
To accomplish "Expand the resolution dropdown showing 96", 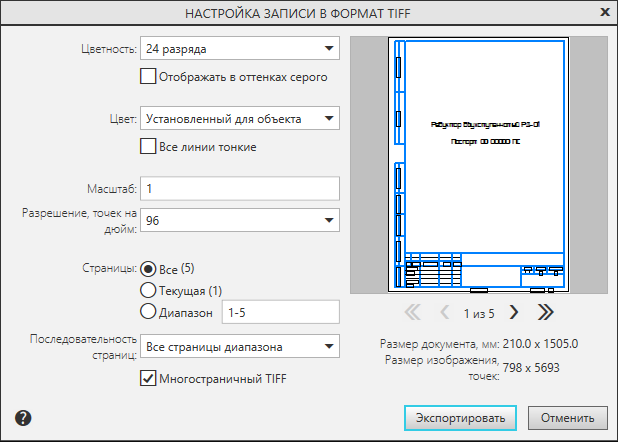I will 240,220.
